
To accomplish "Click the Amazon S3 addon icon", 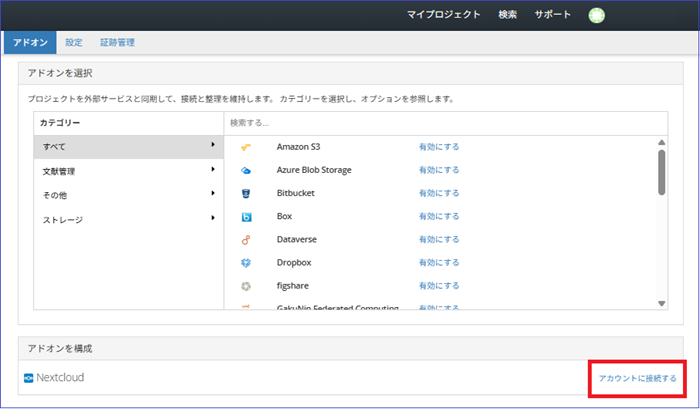I will point(246,147).
